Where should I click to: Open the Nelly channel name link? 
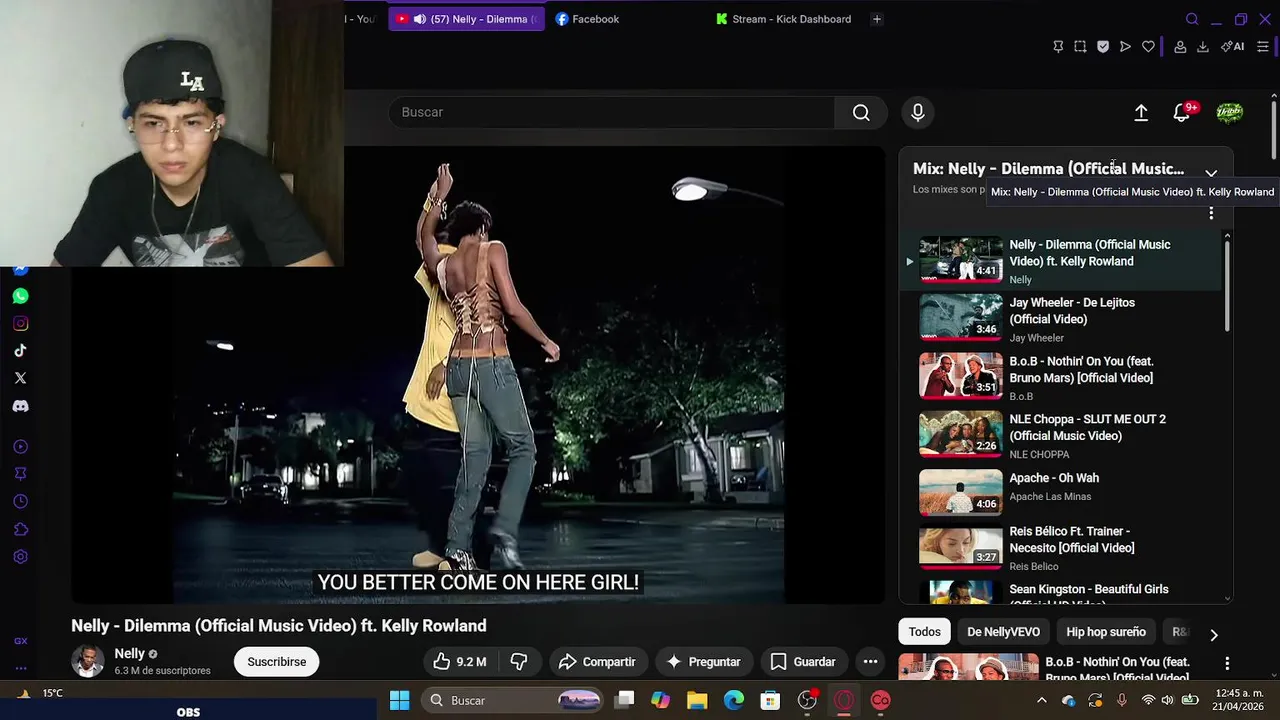(x=130, y=654)
